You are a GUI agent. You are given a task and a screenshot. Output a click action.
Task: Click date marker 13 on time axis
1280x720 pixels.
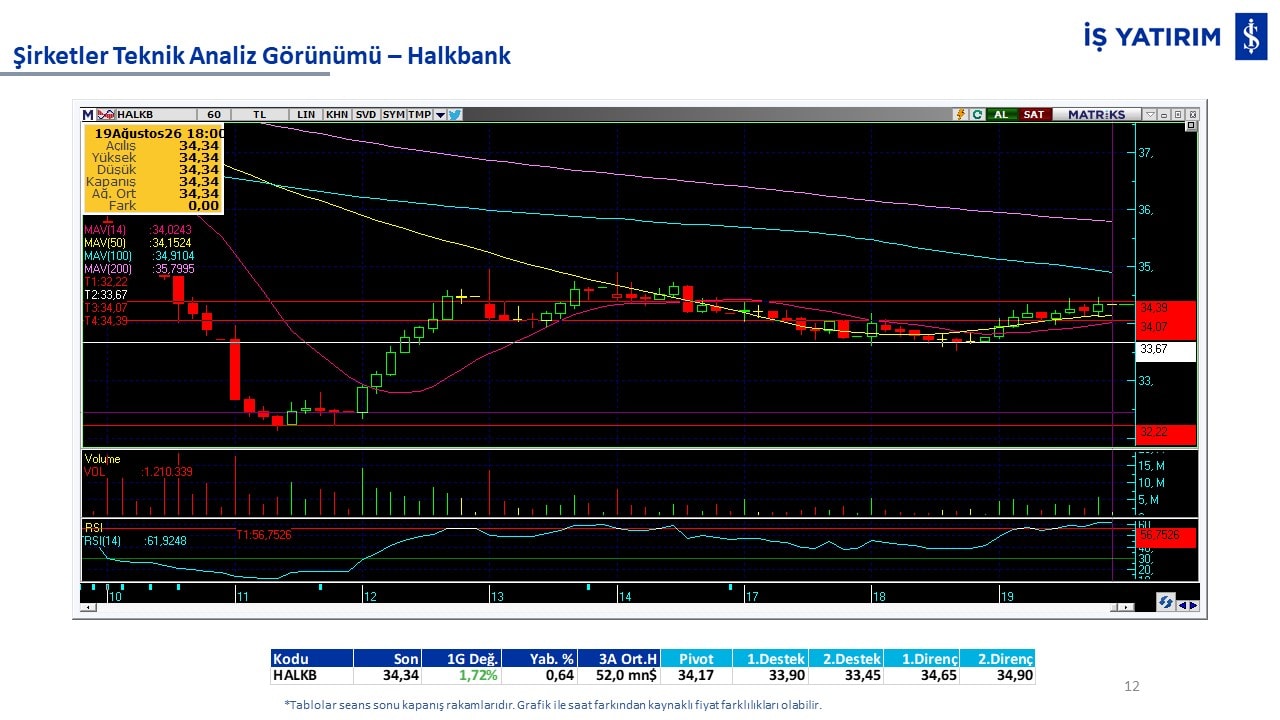pos(497,596)
